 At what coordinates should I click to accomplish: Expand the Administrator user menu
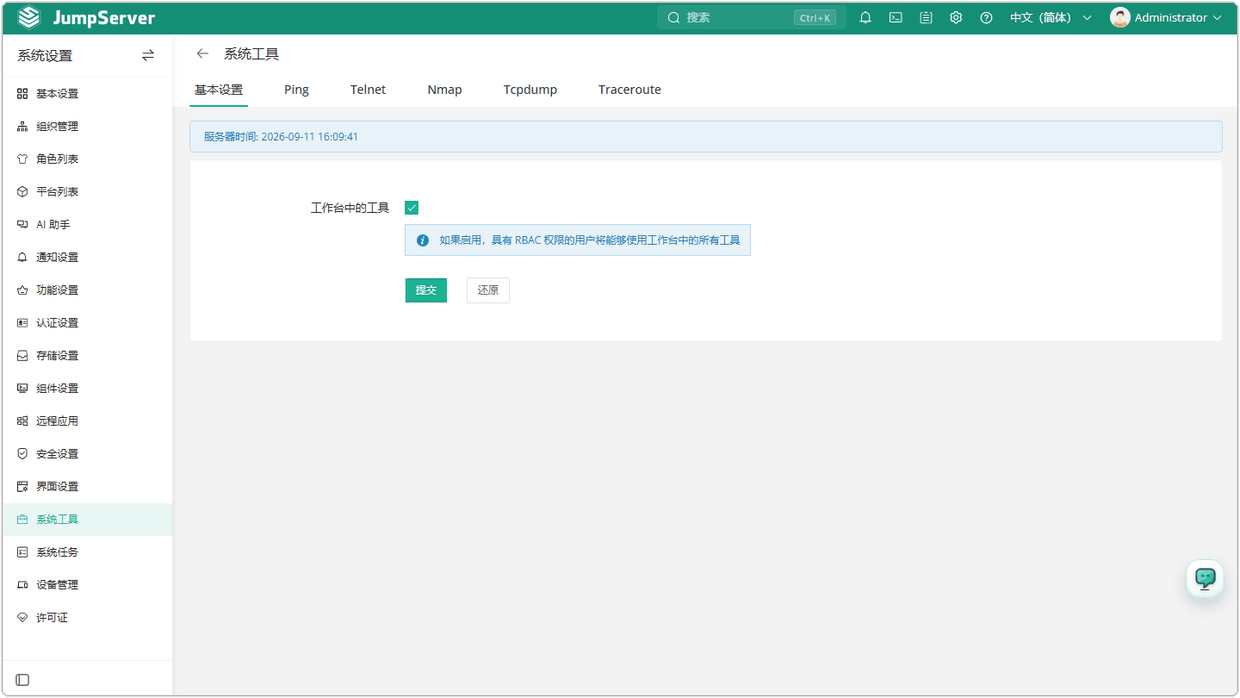click(1166, 18)
